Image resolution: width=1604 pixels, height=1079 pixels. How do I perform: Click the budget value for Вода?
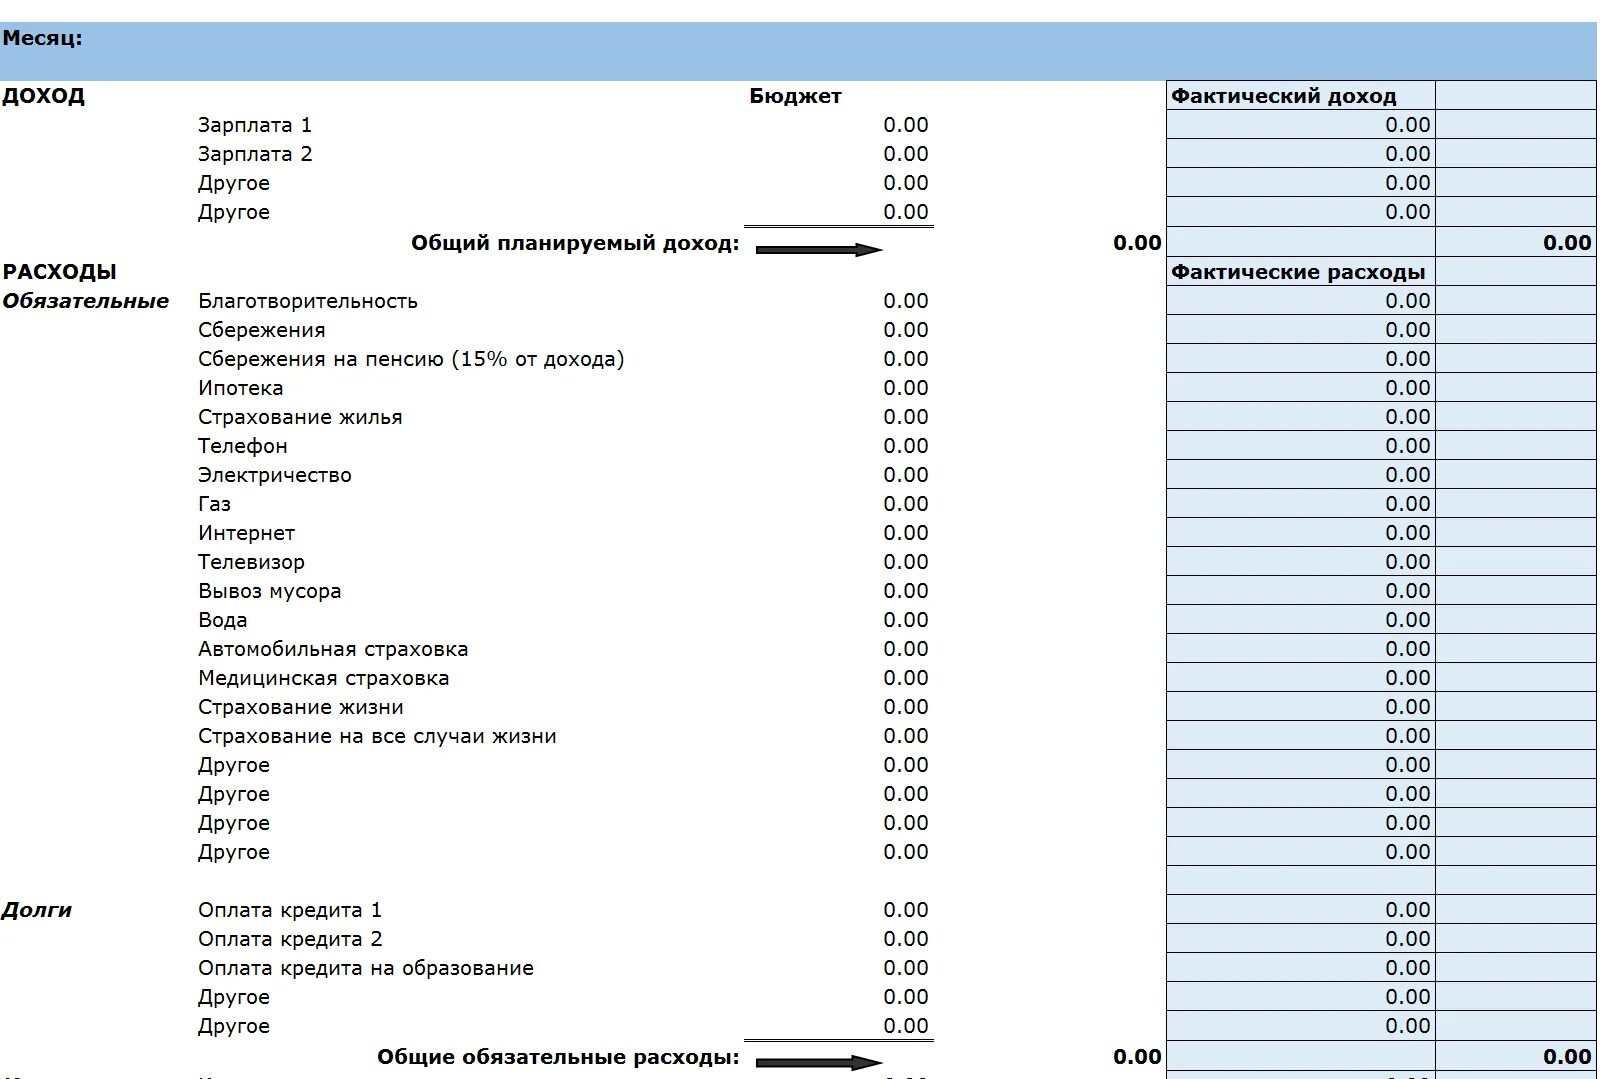(906, 620)
